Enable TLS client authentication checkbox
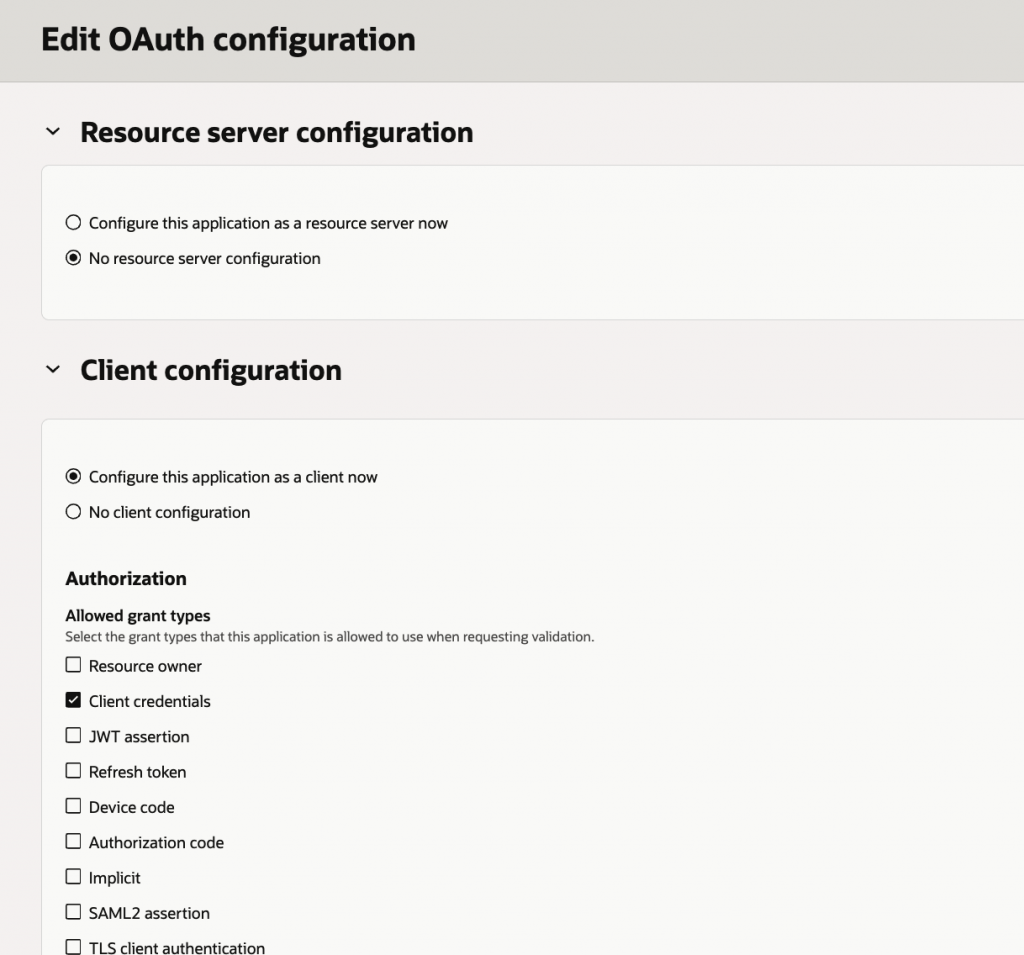This screenshot has width=1024, height=955. coord(73,946)
